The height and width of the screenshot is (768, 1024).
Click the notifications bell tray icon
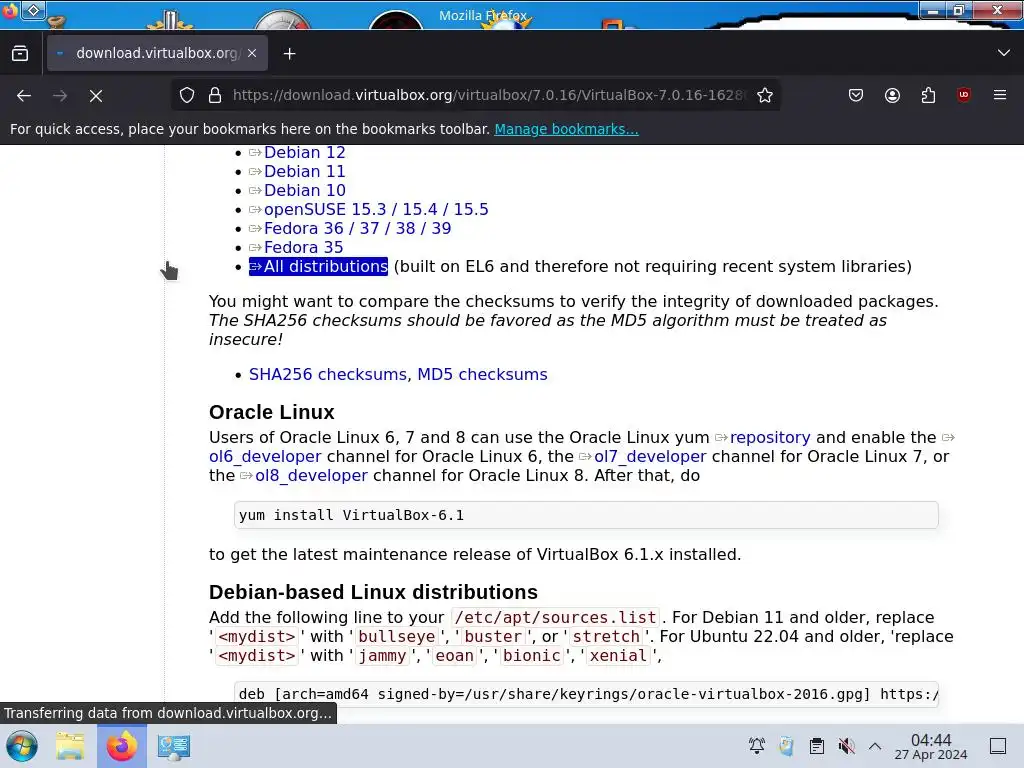click(757, 746)
